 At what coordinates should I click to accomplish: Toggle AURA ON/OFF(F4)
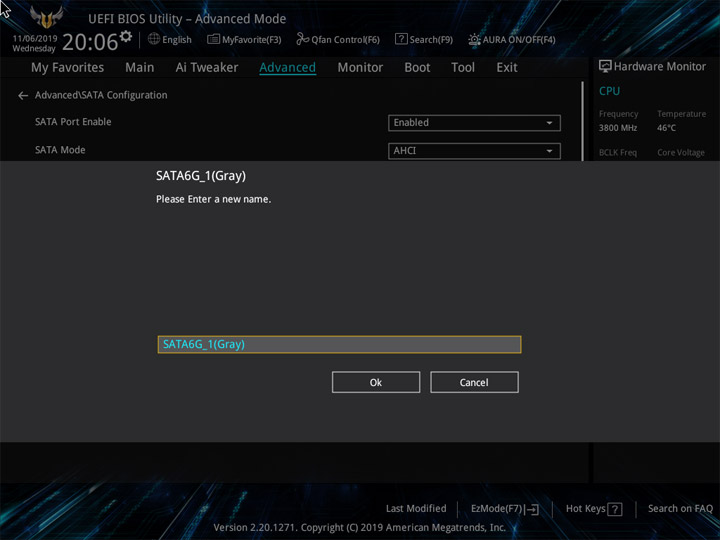click(512, 39)
